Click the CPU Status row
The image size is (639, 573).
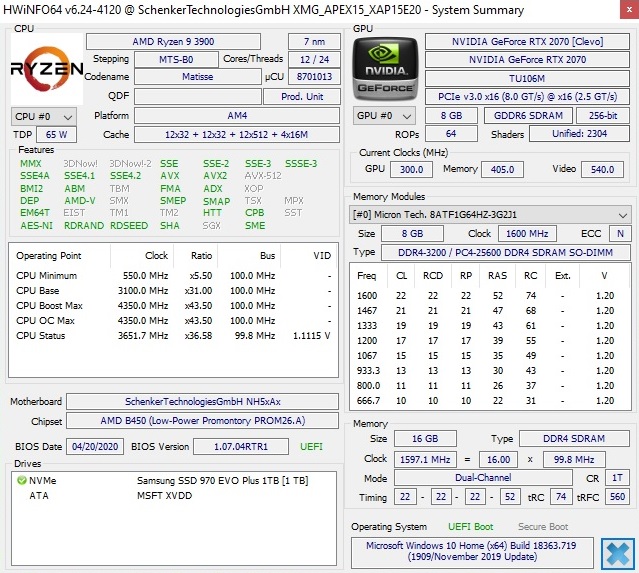[x=173, y=336]
